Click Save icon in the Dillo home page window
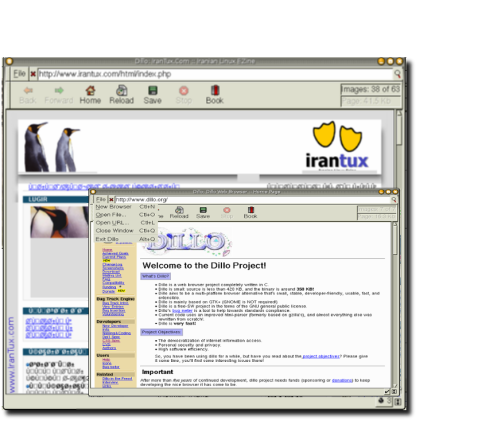This screenshot has height=421, width=482. [203, 210]
